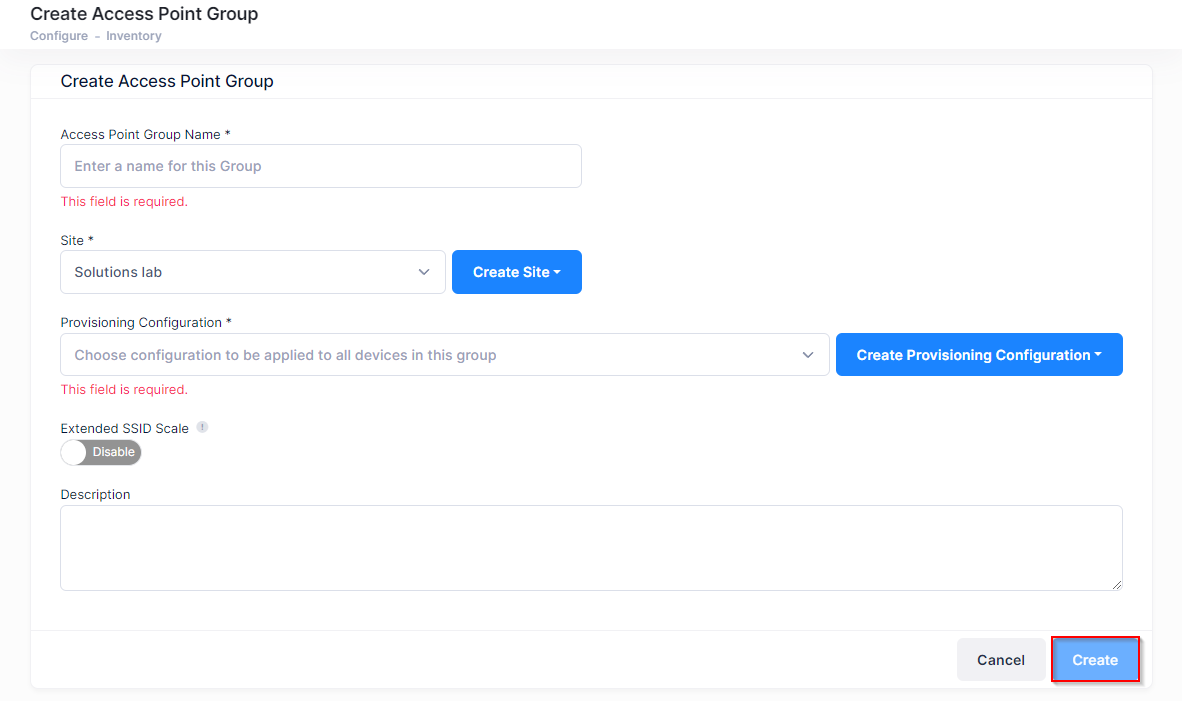The image size is (1182, 701).
Task: Click the Create Access Point Group card heading
Action: tap(167, 82)
